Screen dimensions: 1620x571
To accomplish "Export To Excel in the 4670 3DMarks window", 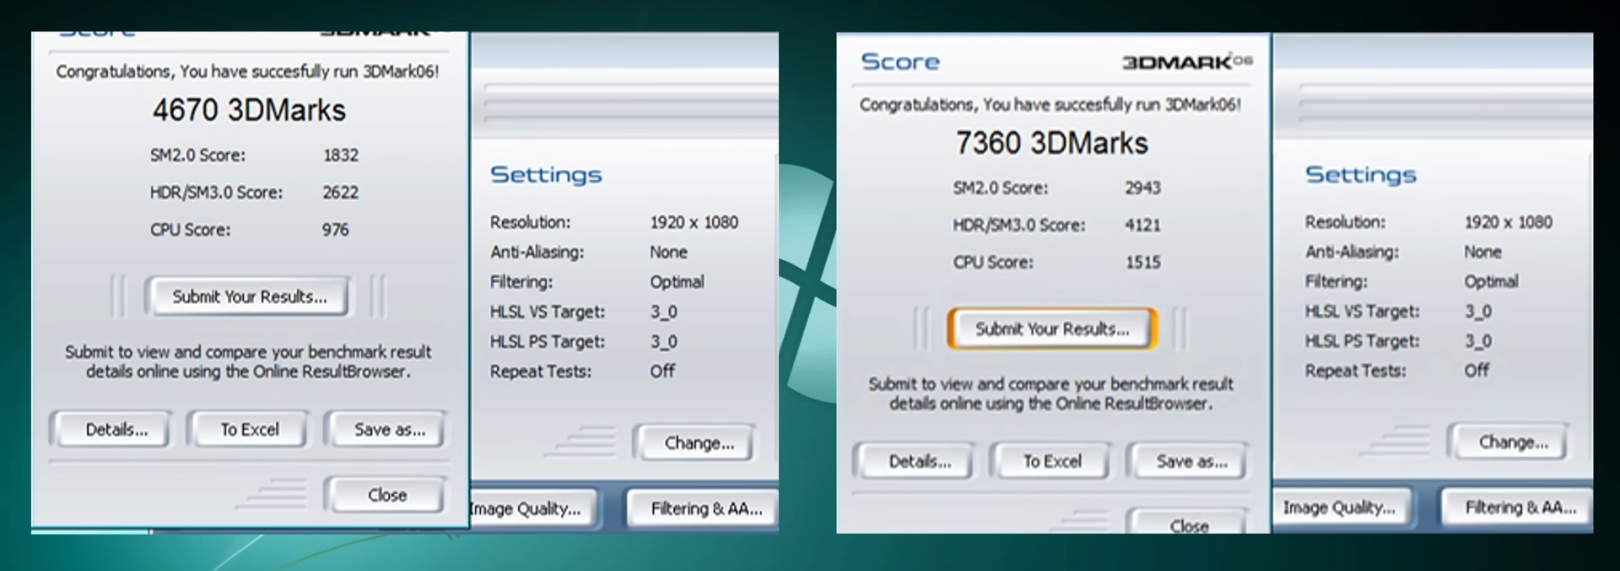I will tap(249, 430).
